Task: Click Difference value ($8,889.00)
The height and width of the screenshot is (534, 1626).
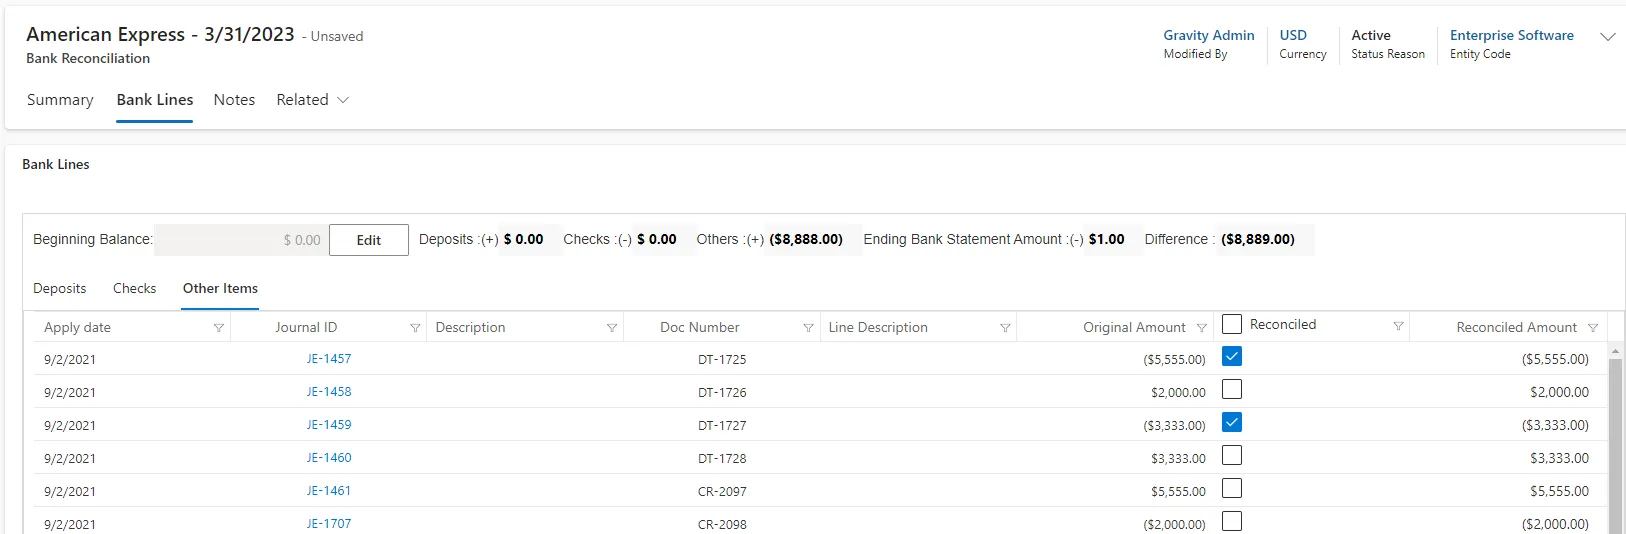Action: 1258,239
